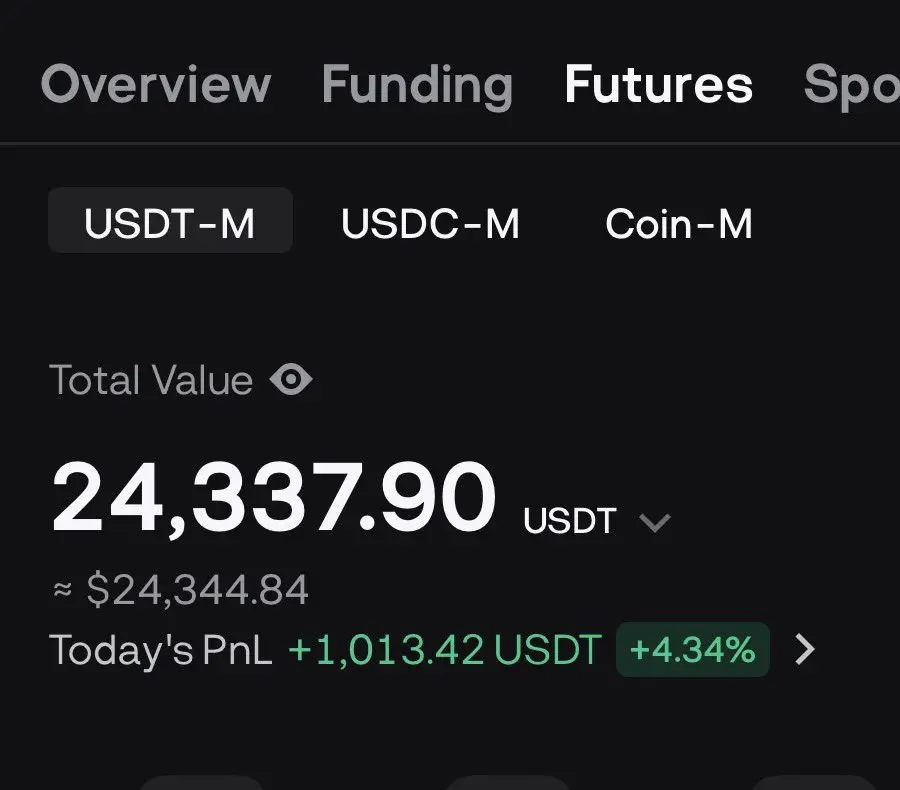
Task: Expand the USDT currency chevron
Action: [x=654, y=522]
